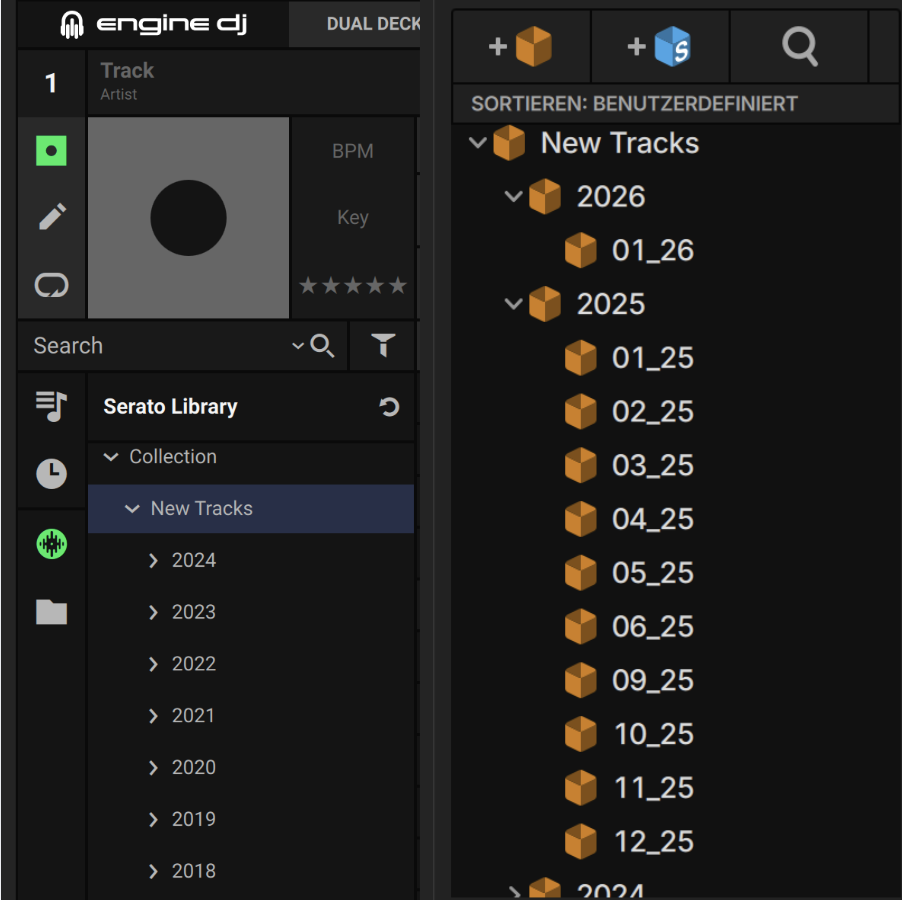Image resolution: width=902 pixels, height=900 pixels.
Task: Switch to the Dual Deck tab
Action: tap(372, 24)
